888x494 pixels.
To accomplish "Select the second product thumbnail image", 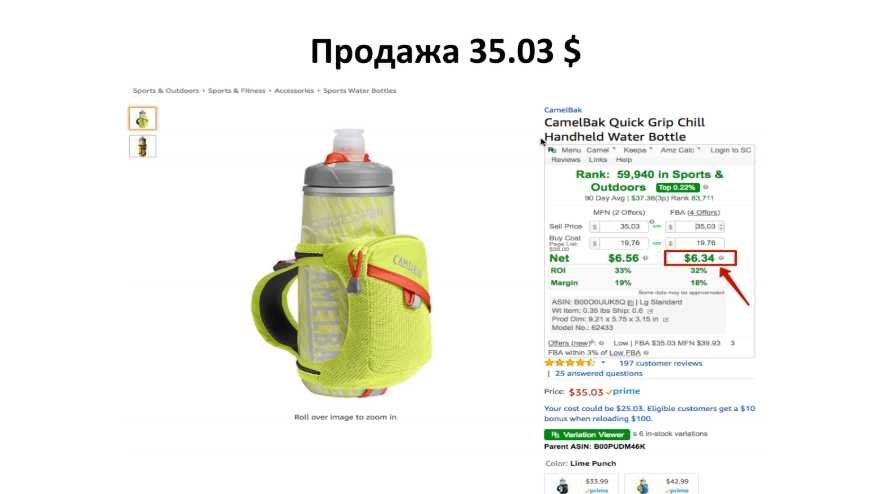I will pos(142,147).
